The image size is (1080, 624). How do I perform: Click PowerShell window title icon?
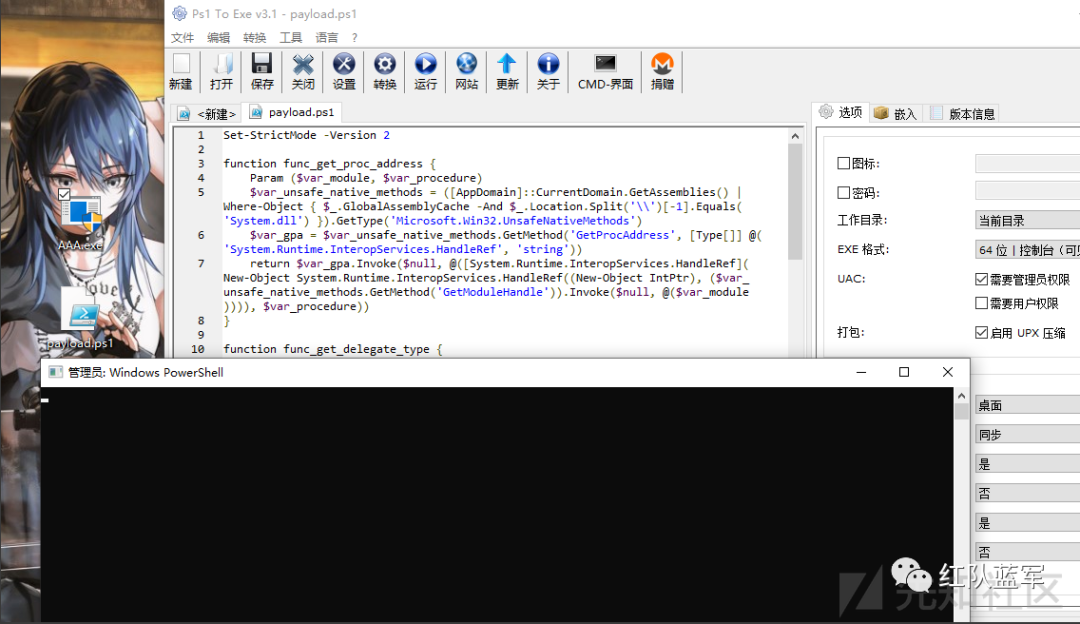55,373
